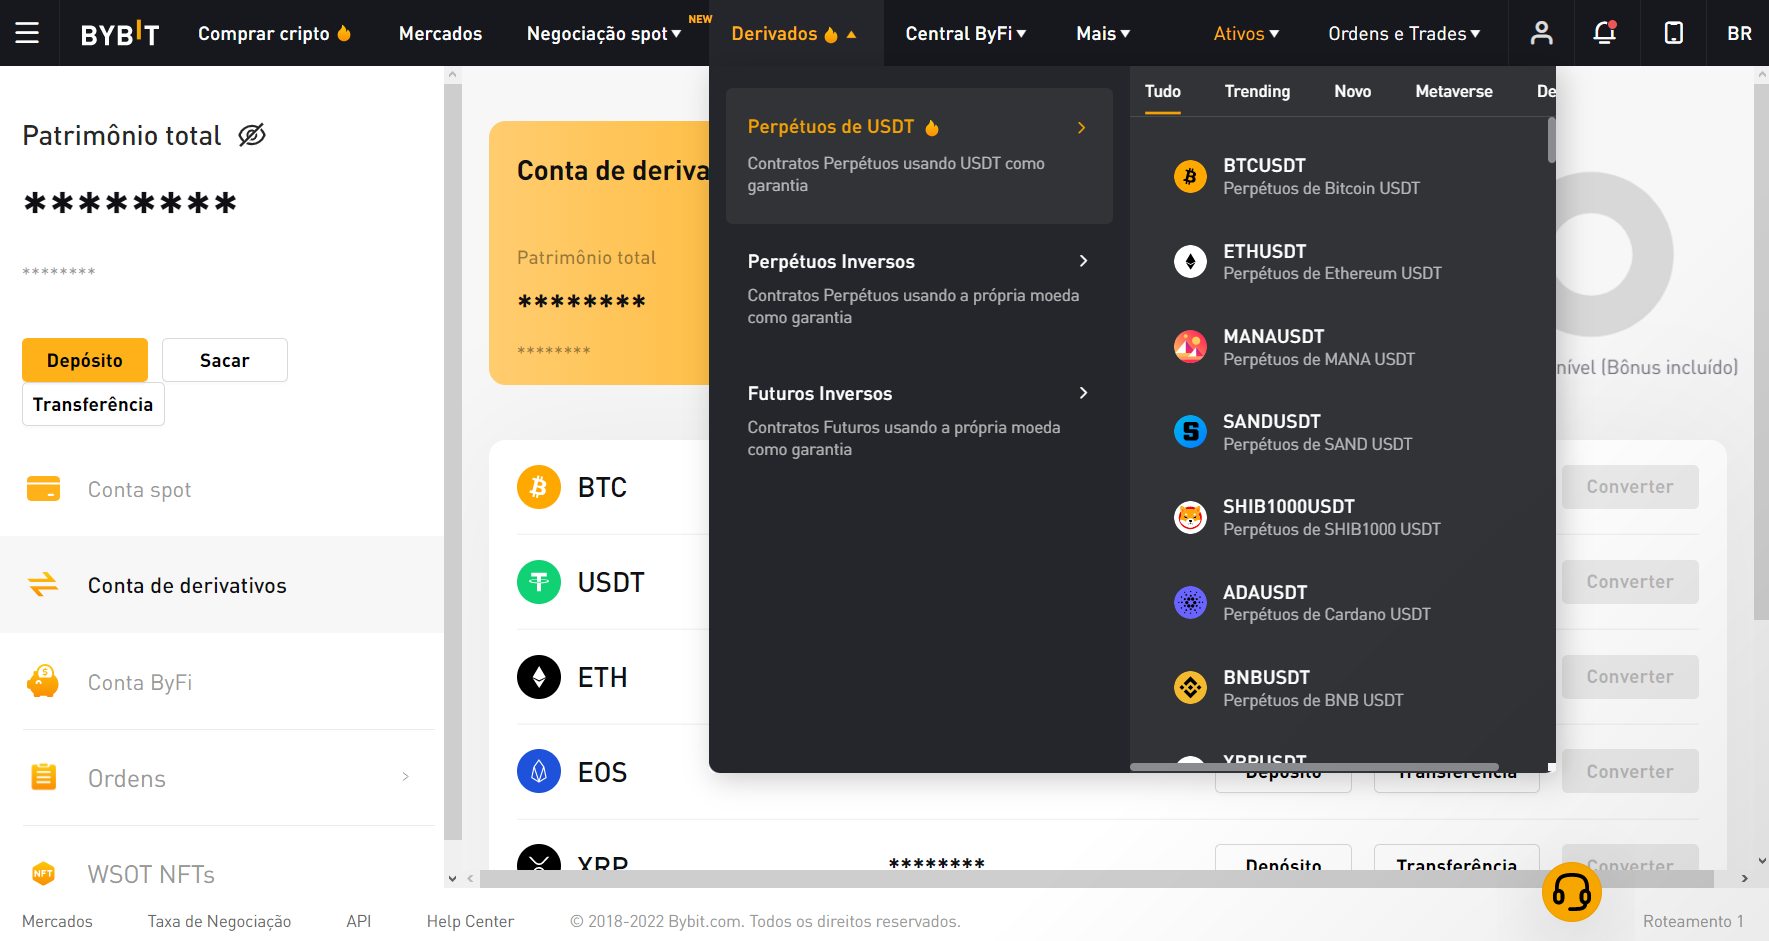The height and width of the screenshot is (941, 1769).
Task: Click the ADAUSDT Cardano icon
Action: 1190,603
